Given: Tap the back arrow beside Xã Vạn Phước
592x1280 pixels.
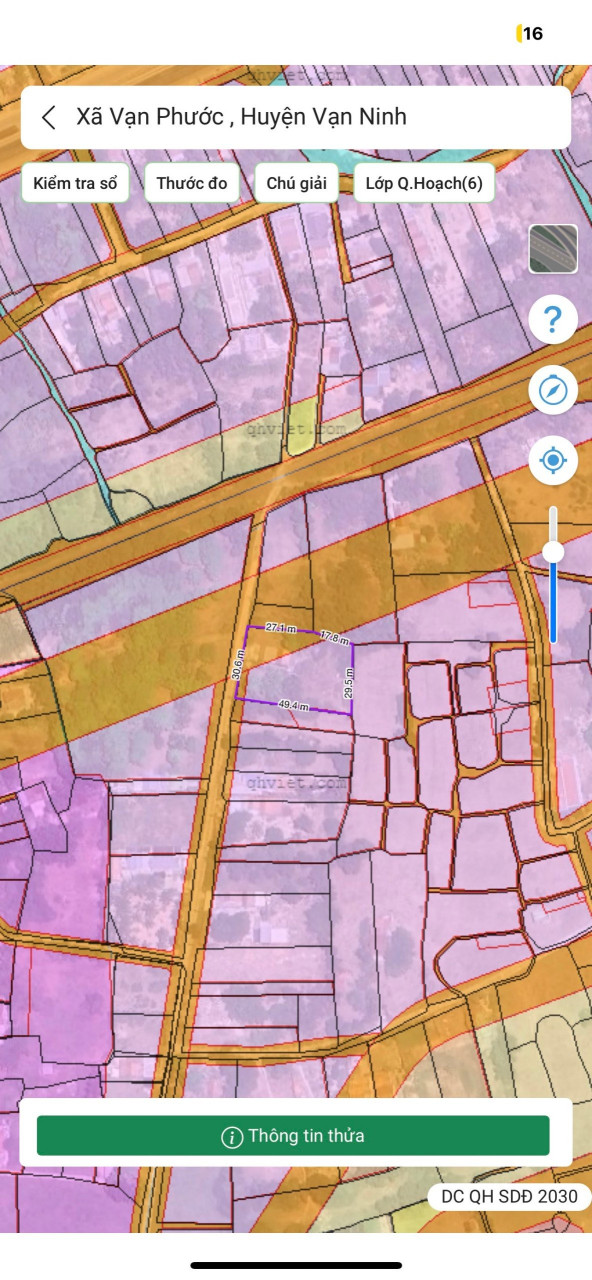Looking at the screenshot, I should click(48, 117).
